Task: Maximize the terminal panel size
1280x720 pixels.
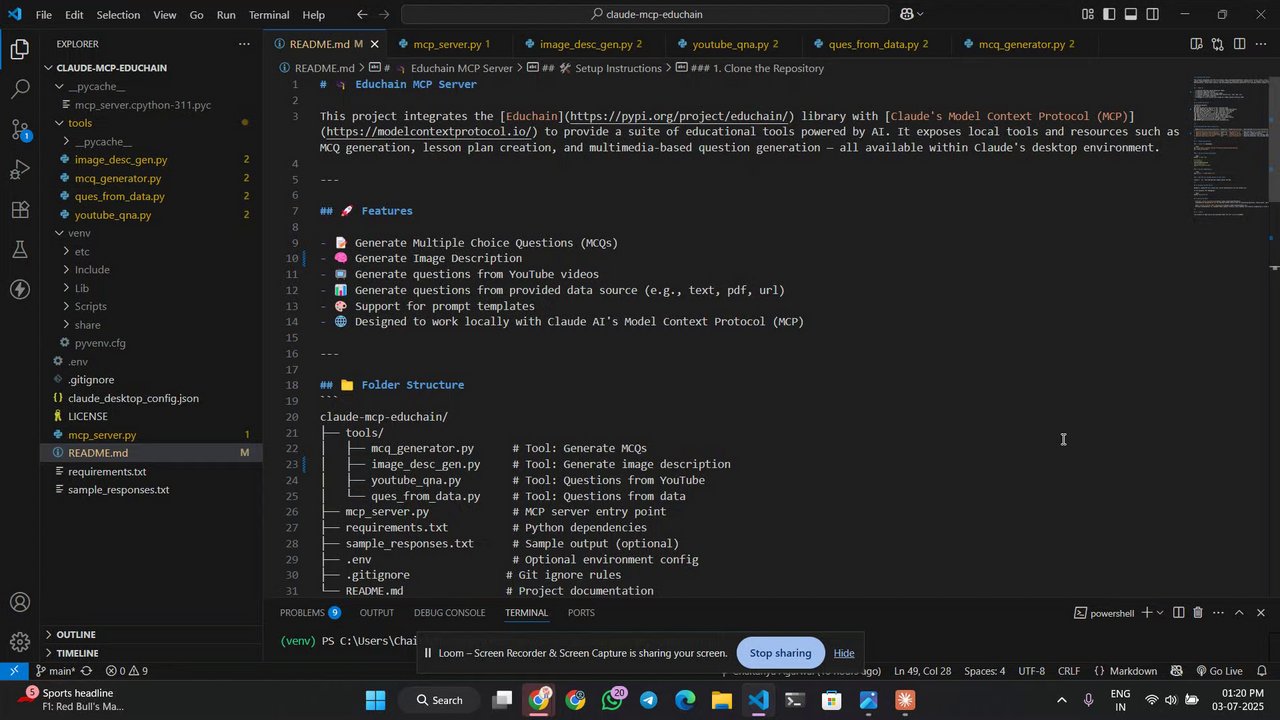Action: click(x=1239, y=613)
